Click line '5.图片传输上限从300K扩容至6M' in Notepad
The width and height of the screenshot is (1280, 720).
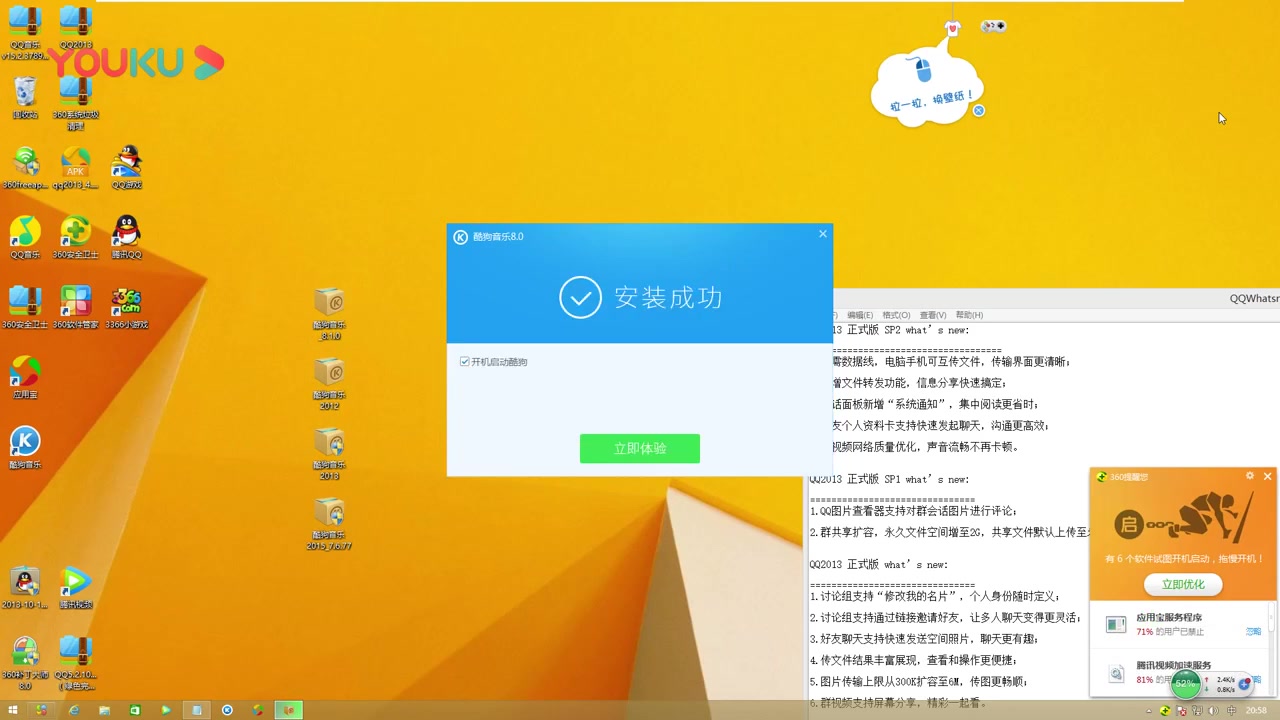(918, 682)
